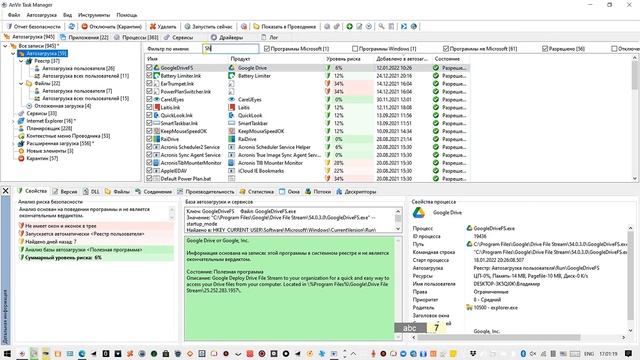Toggle the Программы Windows [1] checkbox
Screen dimensions: 640x360
coord(355,49)
